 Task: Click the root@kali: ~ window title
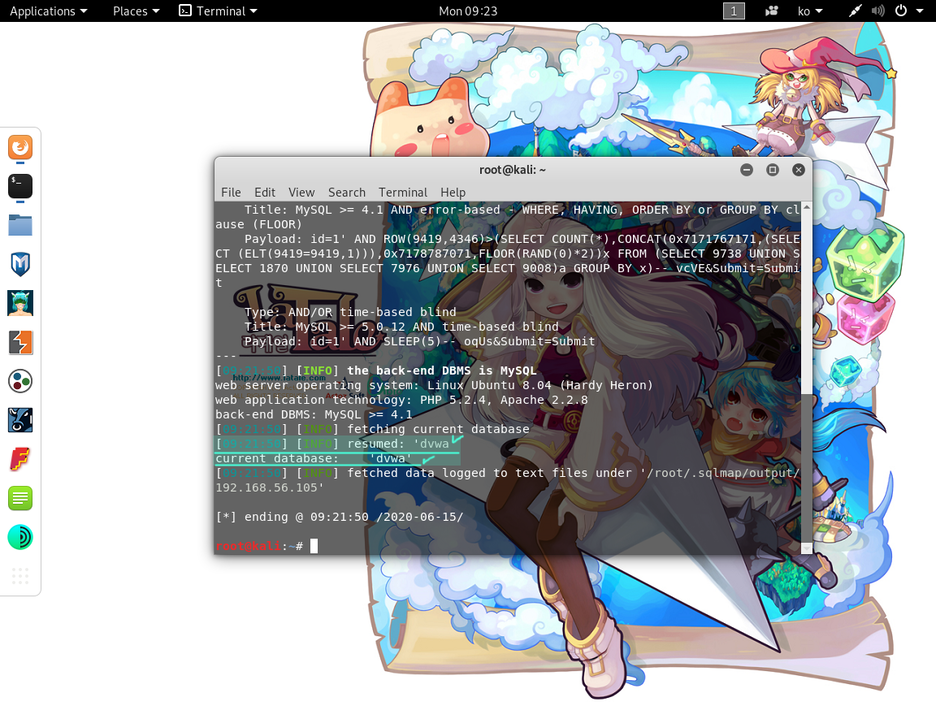pos(513,170)
